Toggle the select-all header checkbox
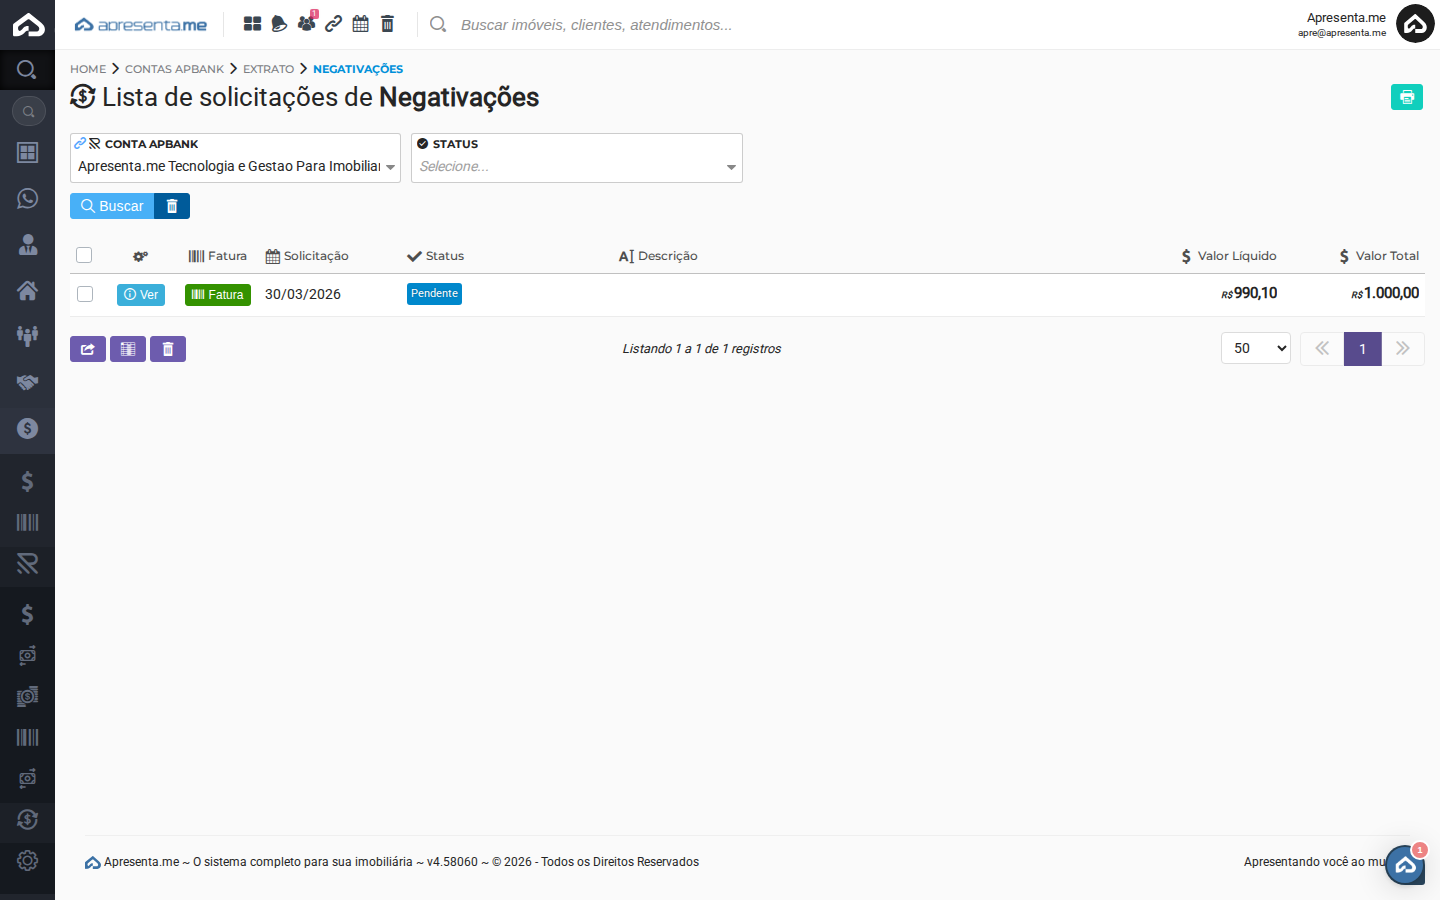 [84, 255]
